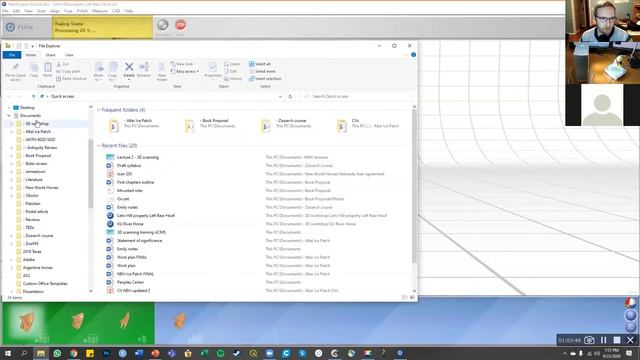Select Statement of significance recent file

point(139,241)
